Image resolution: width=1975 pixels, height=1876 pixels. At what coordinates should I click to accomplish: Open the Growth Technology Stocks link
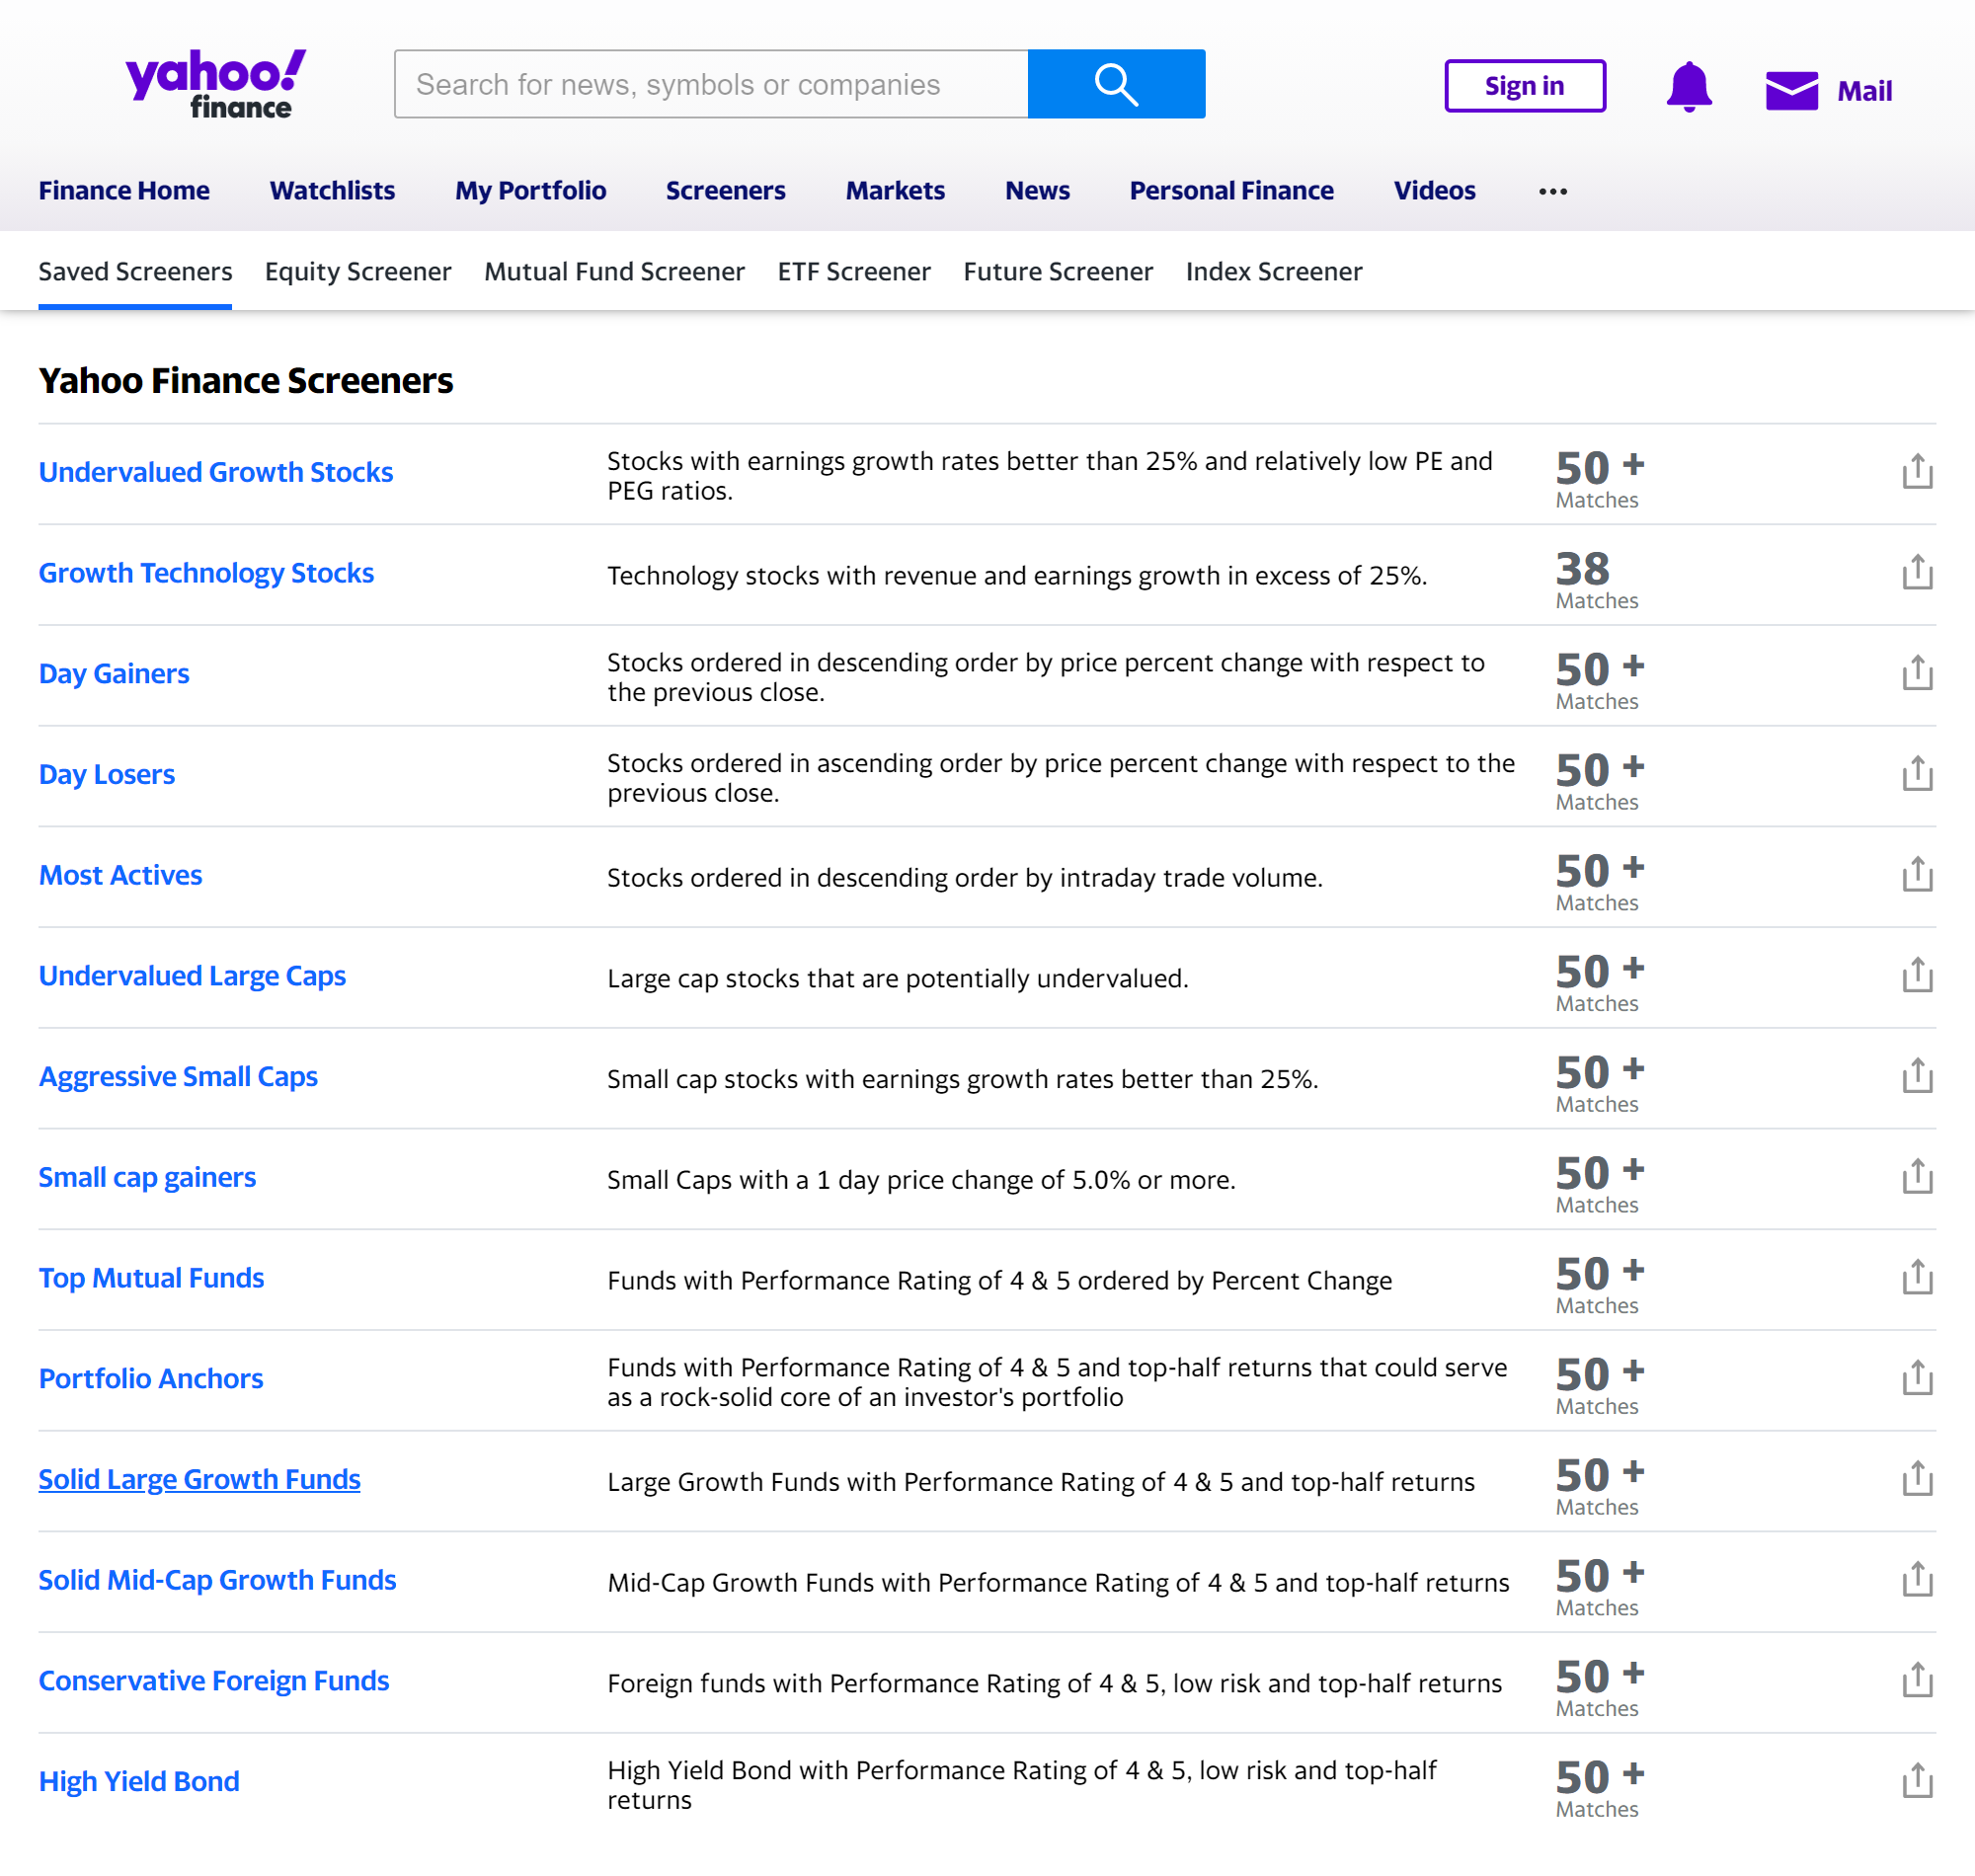(206, 573)
